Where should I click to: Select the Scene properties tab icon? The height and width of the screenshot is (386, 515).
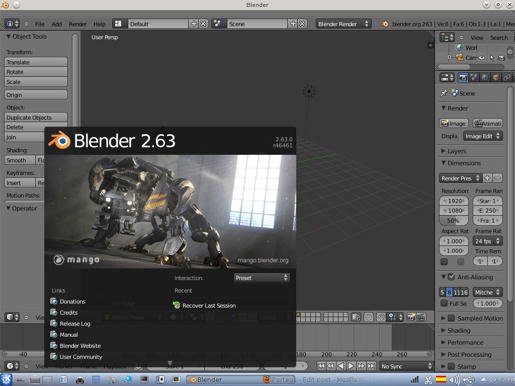coord(474,77)
